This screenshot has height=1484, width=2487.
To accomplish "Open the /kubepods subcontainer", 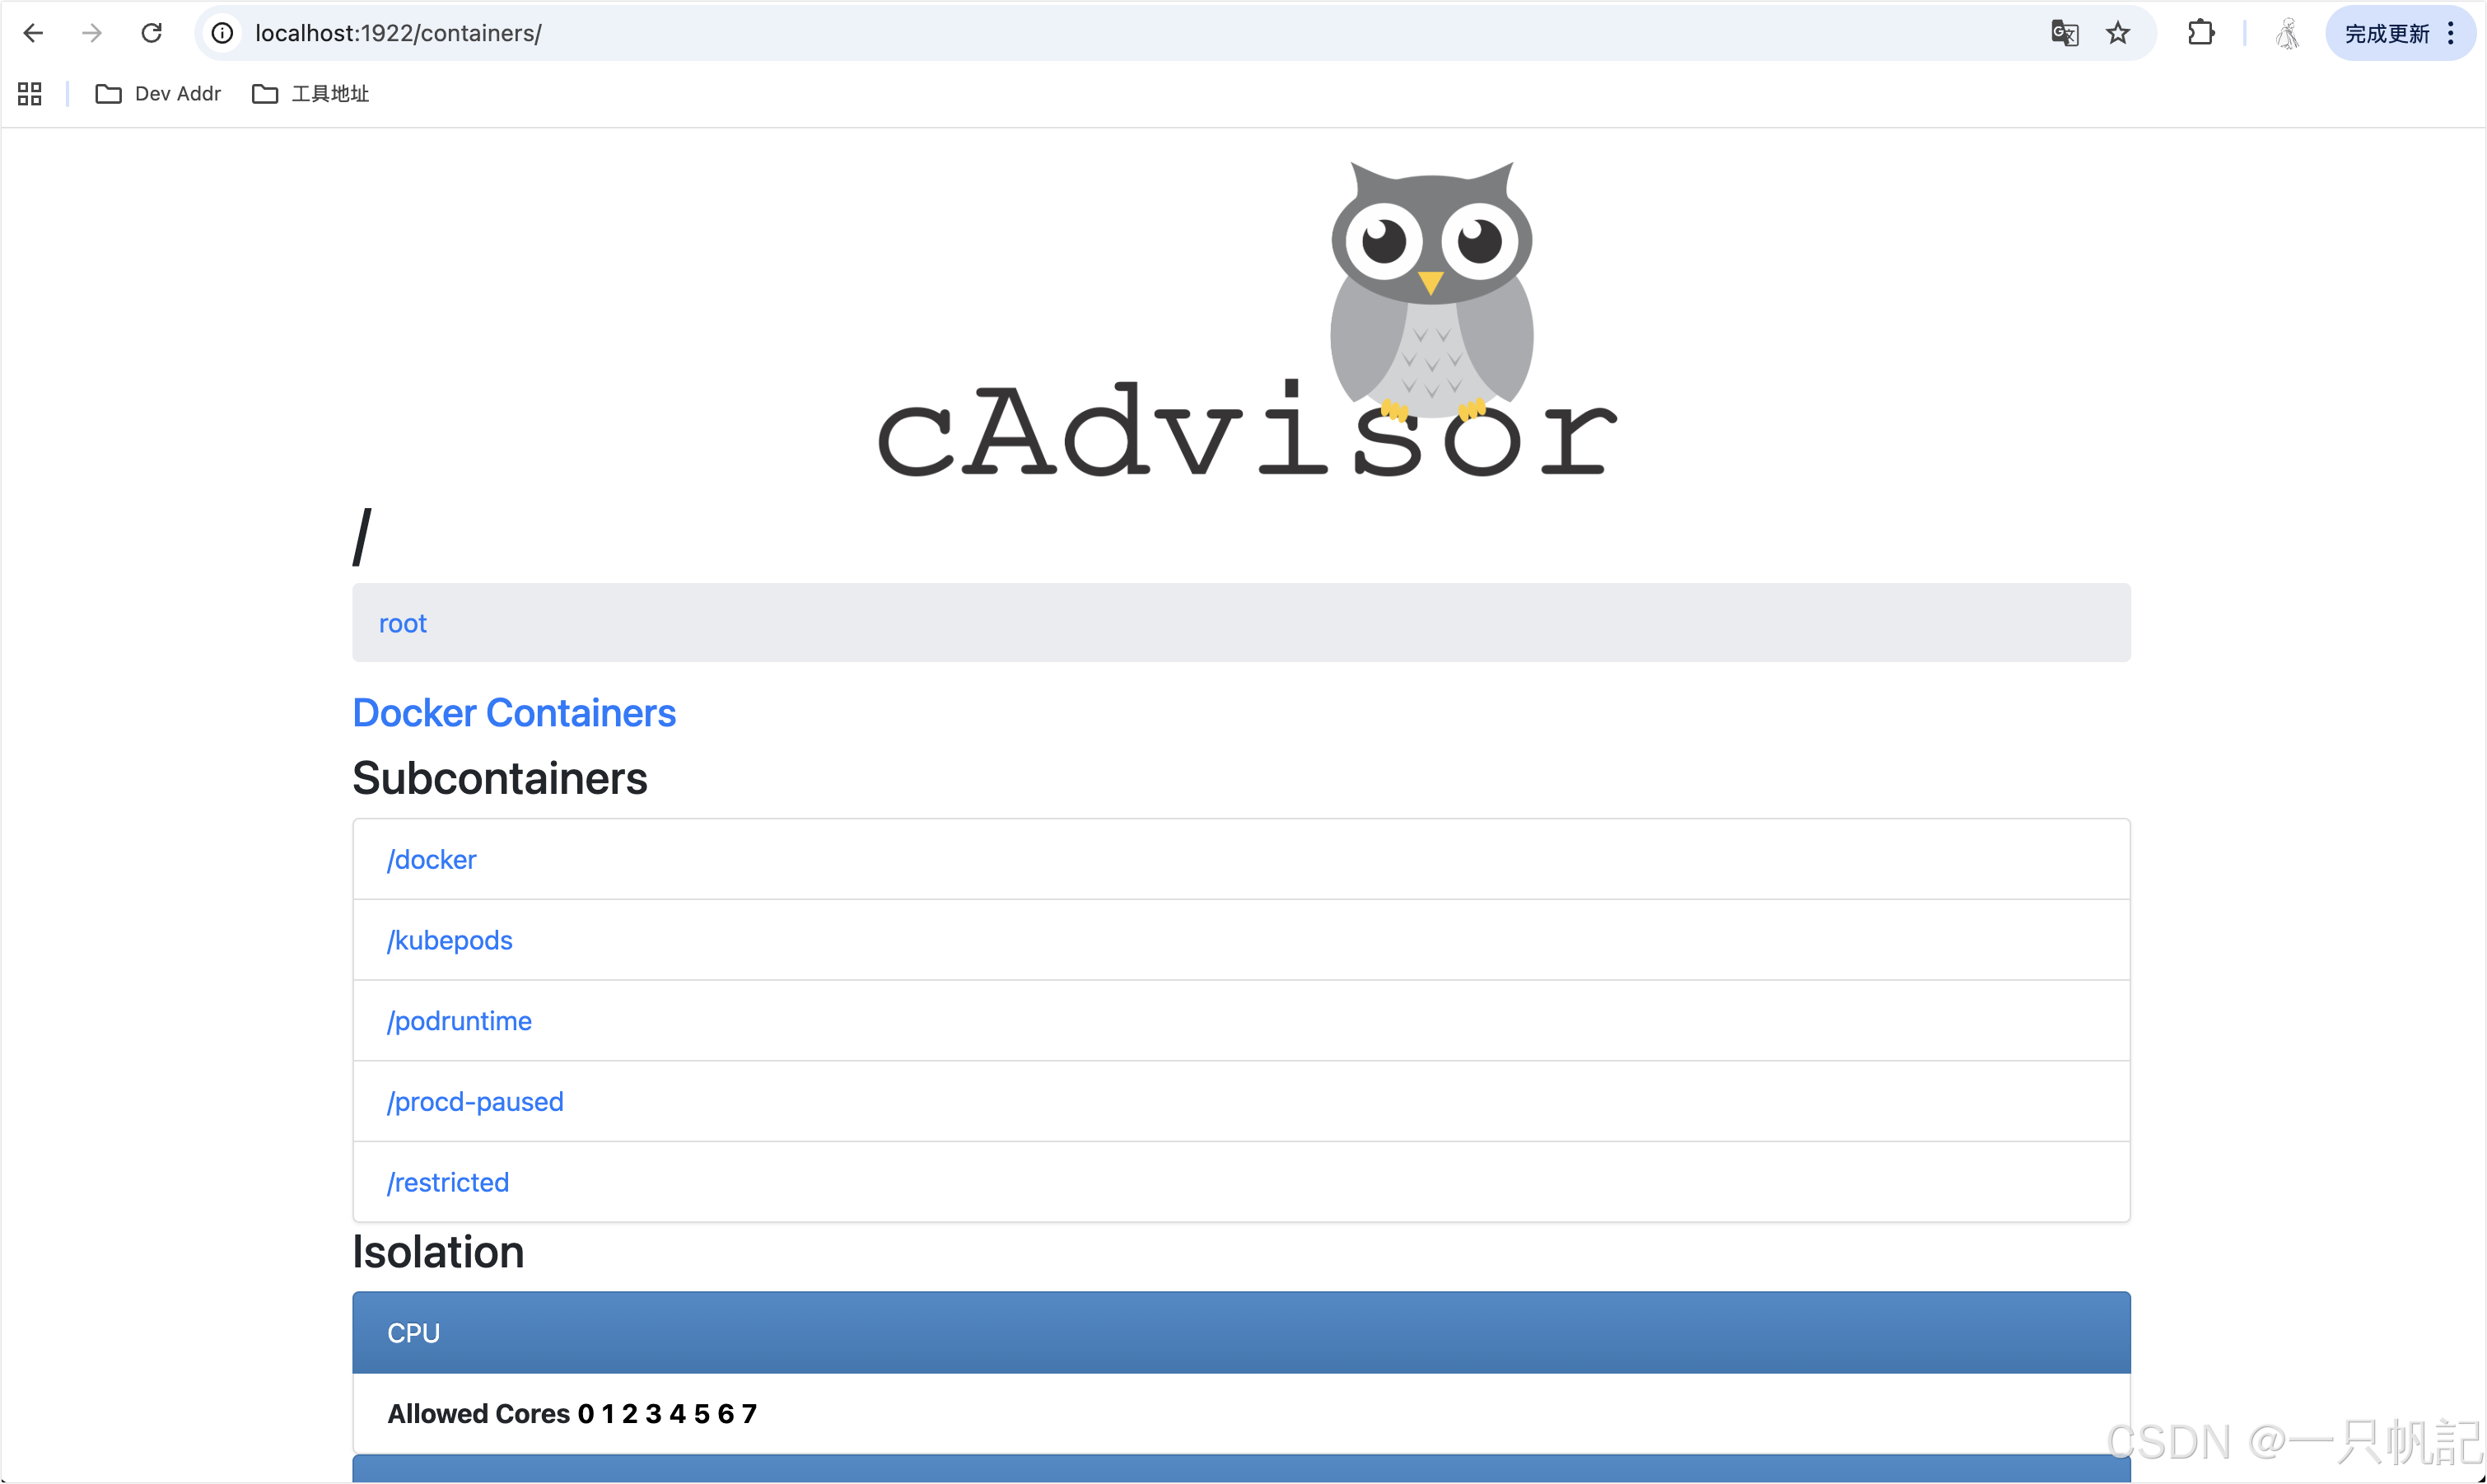I will (x=449, y=940).
